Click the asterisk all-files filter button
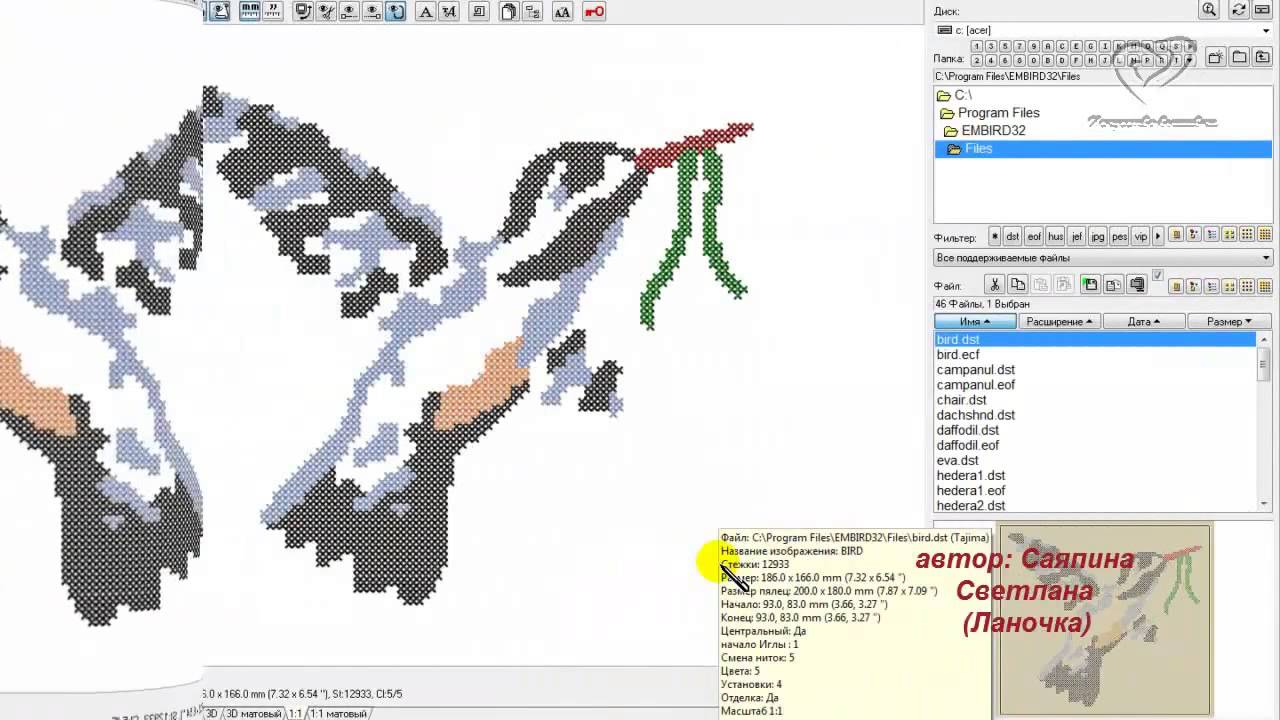The width and height of the screenshot is (1280, 720). pos(994,236)
